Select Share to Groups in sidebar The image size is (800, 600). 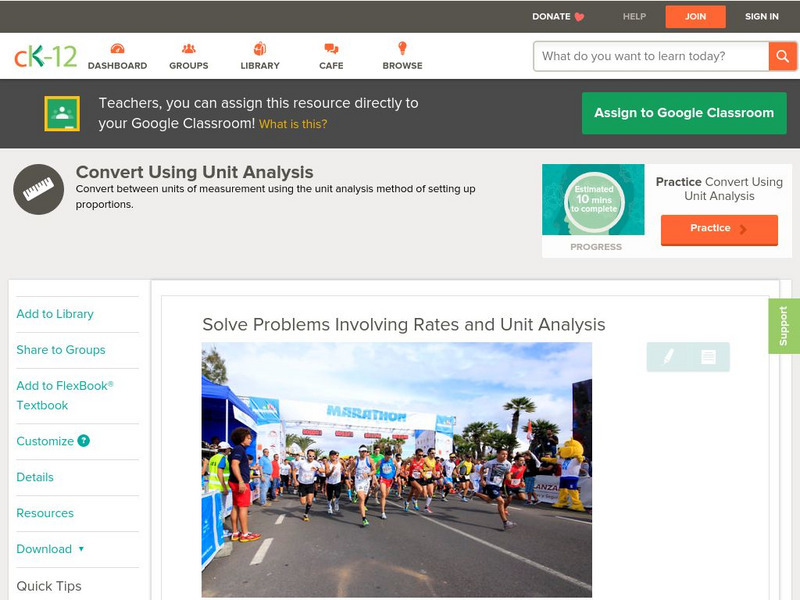[61, 350]
